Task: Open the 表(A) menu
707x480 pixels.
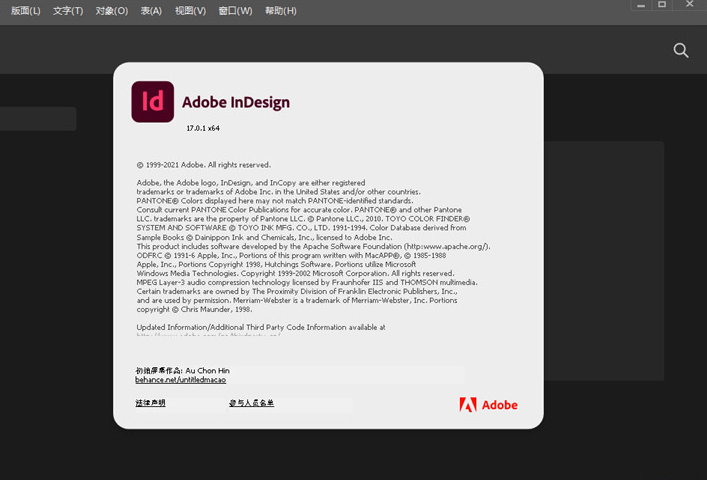Action: coord(151,11)
